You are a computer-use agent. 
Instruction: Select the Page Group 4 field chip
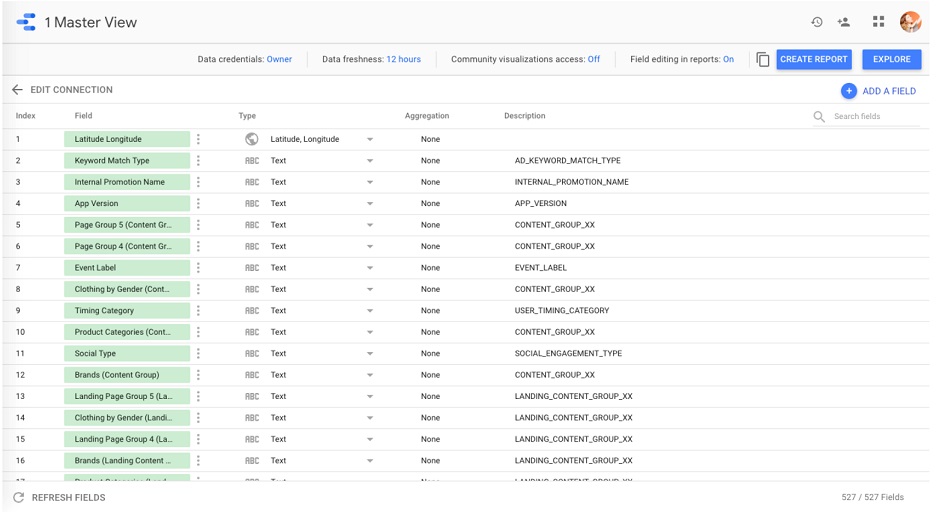pyautogui.click(x=127, y=246)
